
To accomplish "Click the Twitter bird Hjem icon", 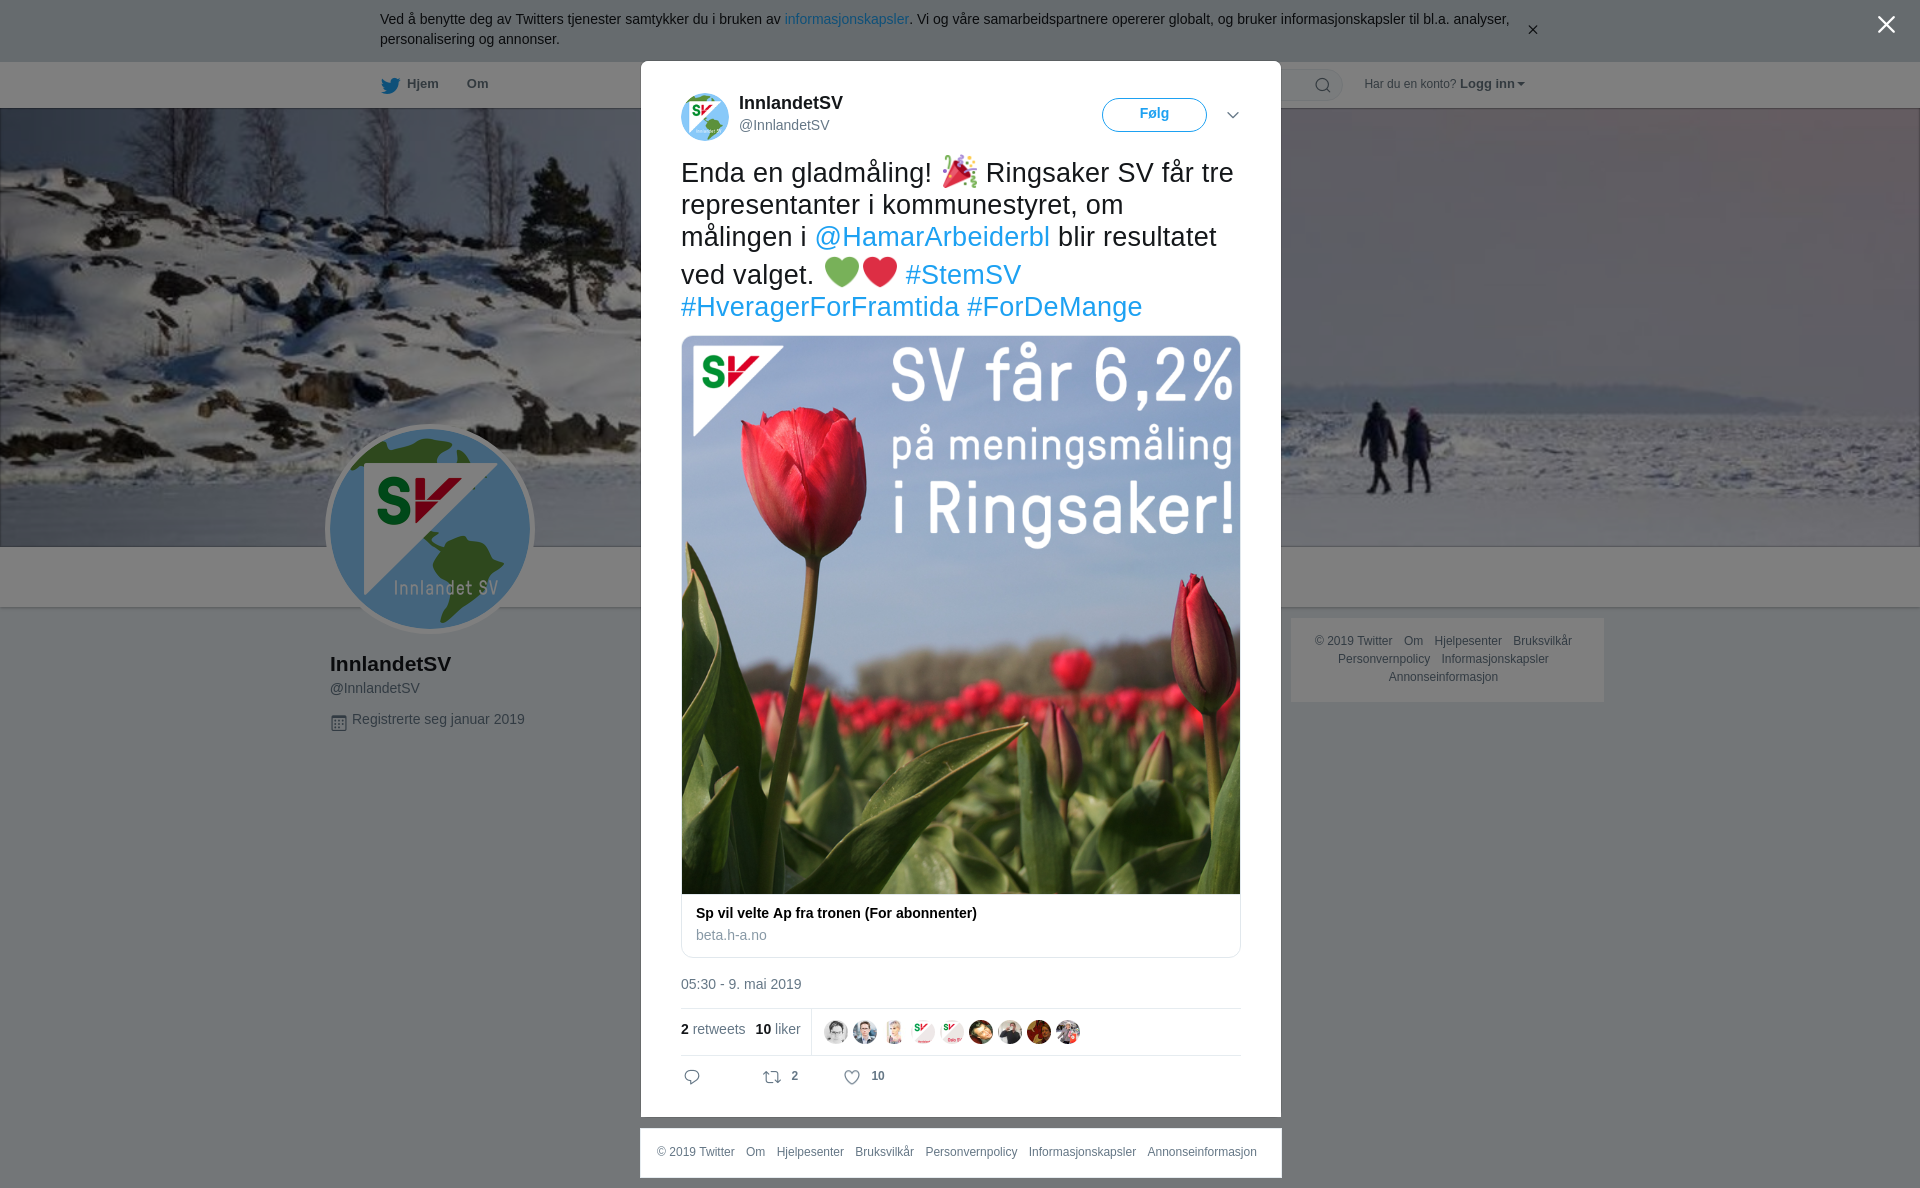I will pos(390,85).
